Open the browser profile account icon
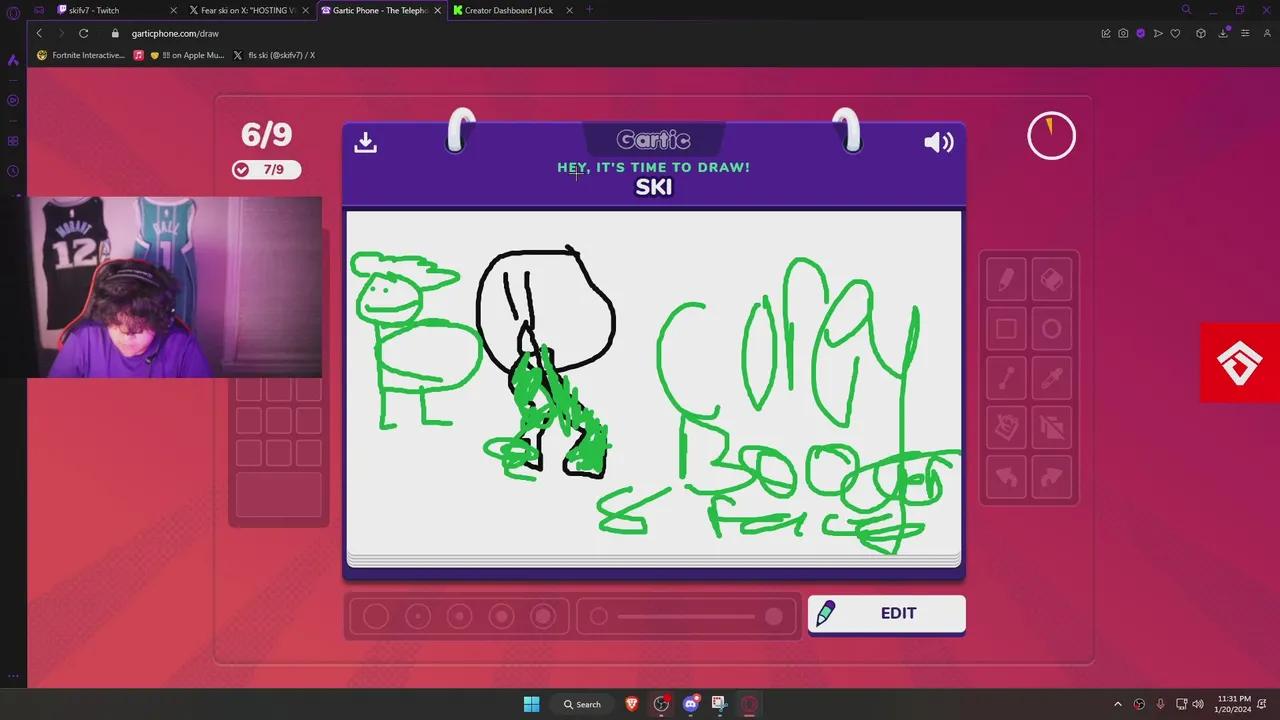 (1266, 33)
